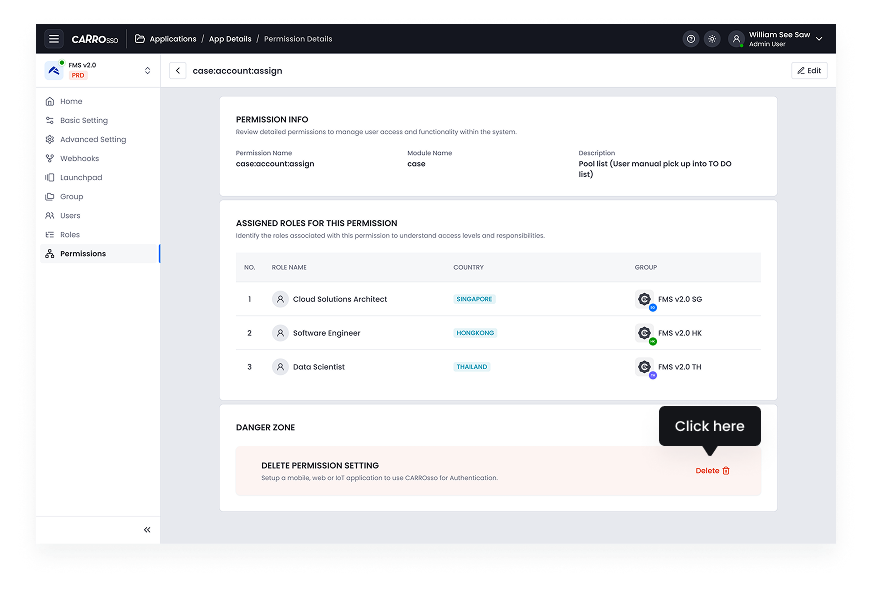Click the help question mark icon
The height and width of the screenshot is (592, 872).
coord(690,39)
